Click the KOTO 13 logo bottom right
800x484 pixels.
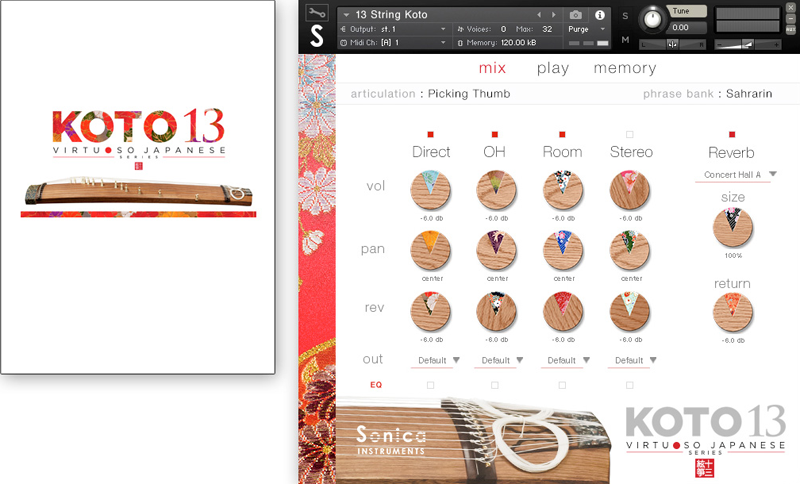point(705,428)
